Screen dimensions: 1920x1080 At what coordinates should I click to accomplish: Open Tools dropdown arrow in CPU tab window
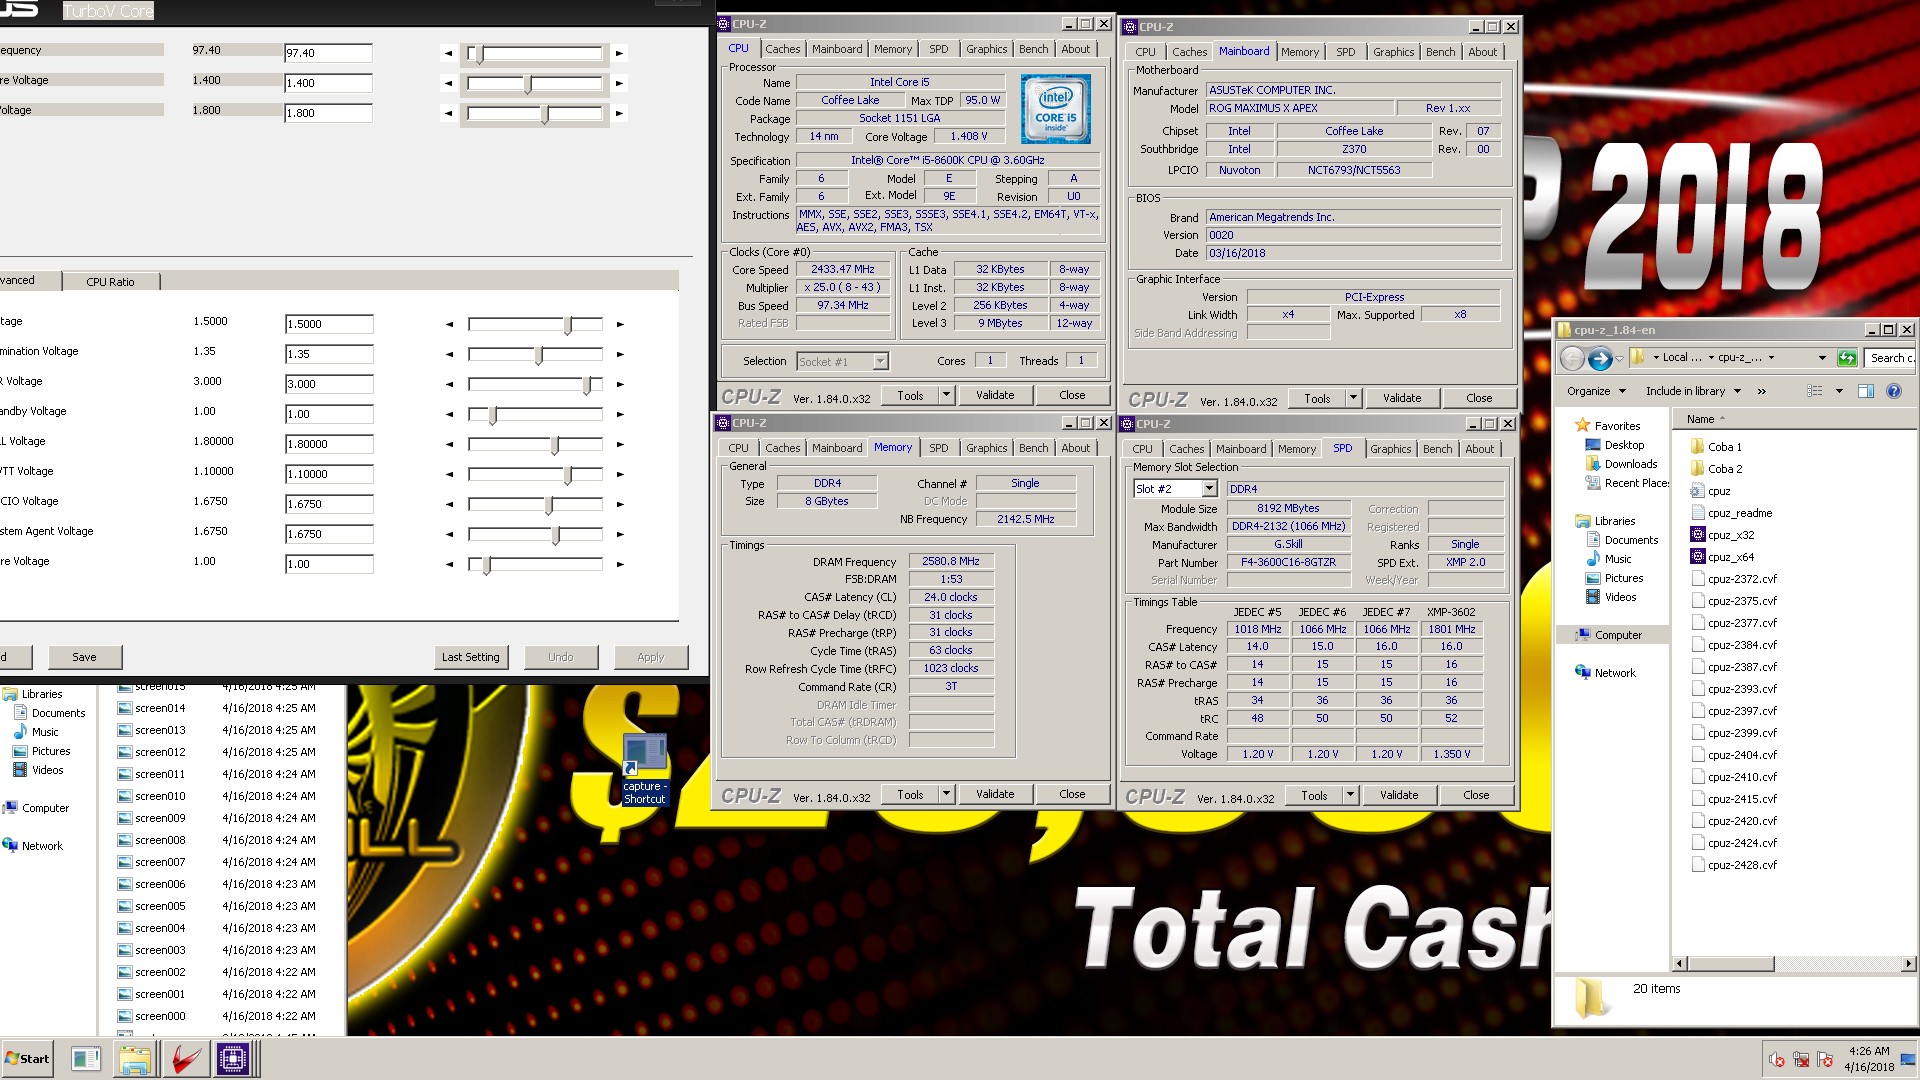coord(946,395)
